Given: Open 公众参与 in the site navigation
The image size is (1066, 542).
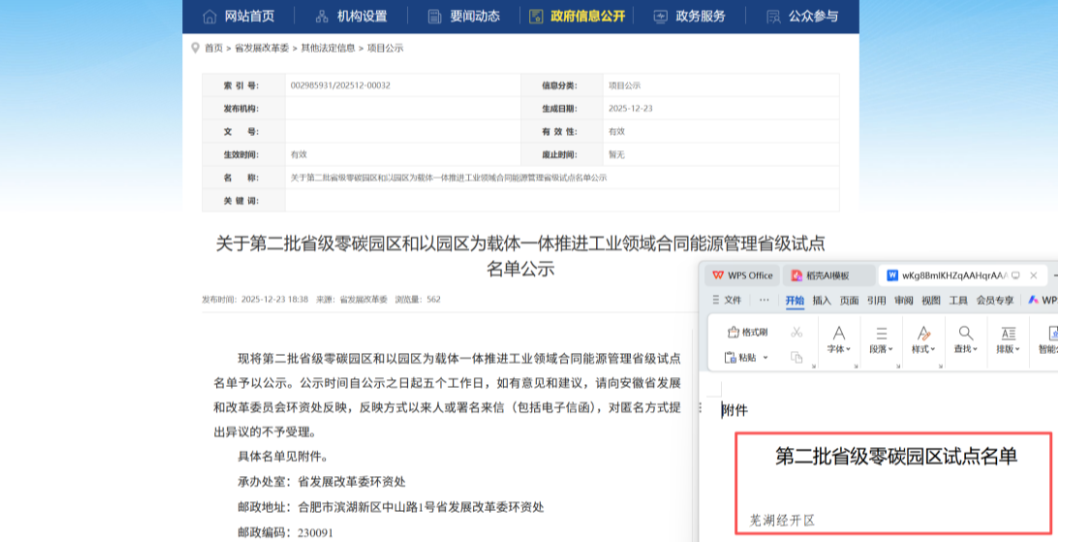Looking at the screenshot, I should tap(813, 16).
